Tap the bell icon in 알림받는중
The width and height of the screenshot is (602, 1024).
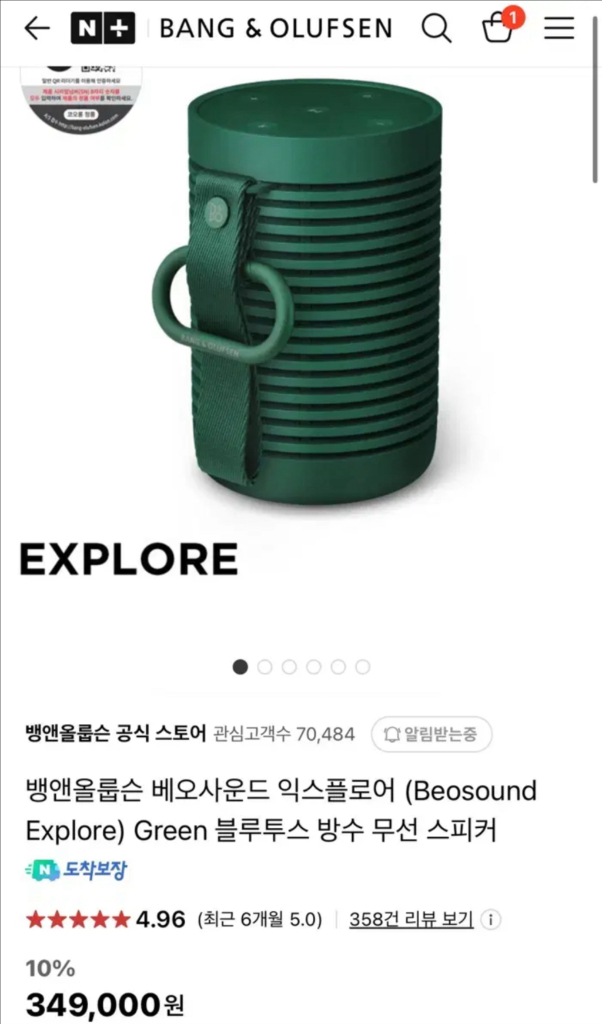(391, 734)
